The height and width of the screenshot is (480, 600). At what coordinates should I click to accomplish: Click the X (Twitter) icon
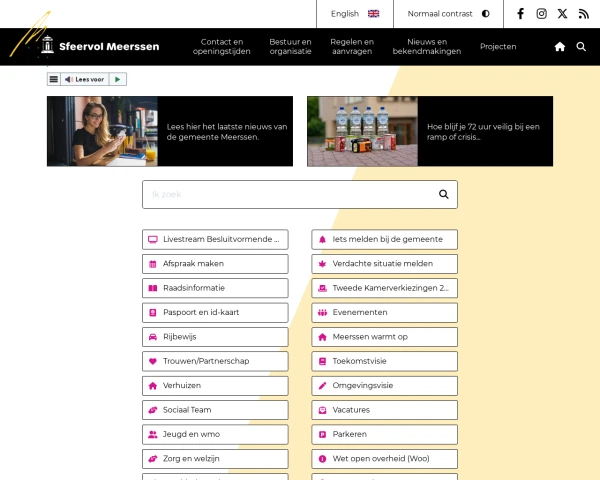point(562,14)
